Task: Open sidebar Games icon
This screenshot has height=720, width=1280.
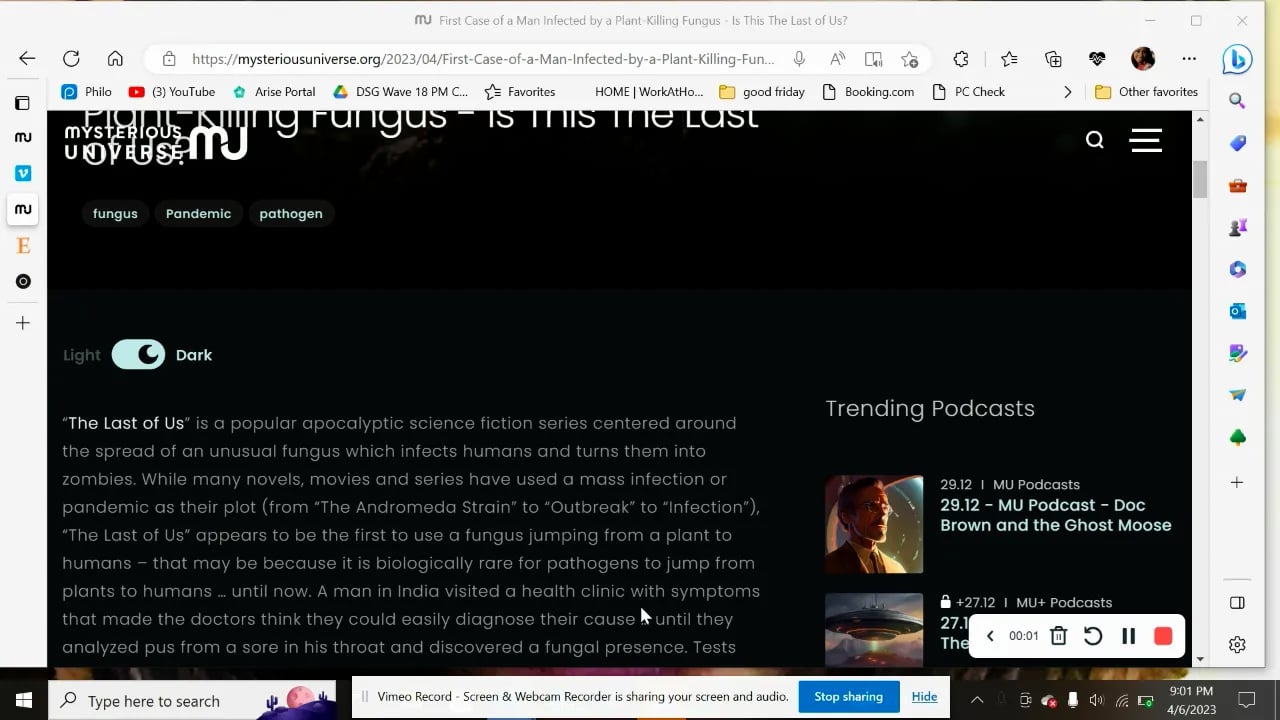Action: click(x=1237, y=227)
